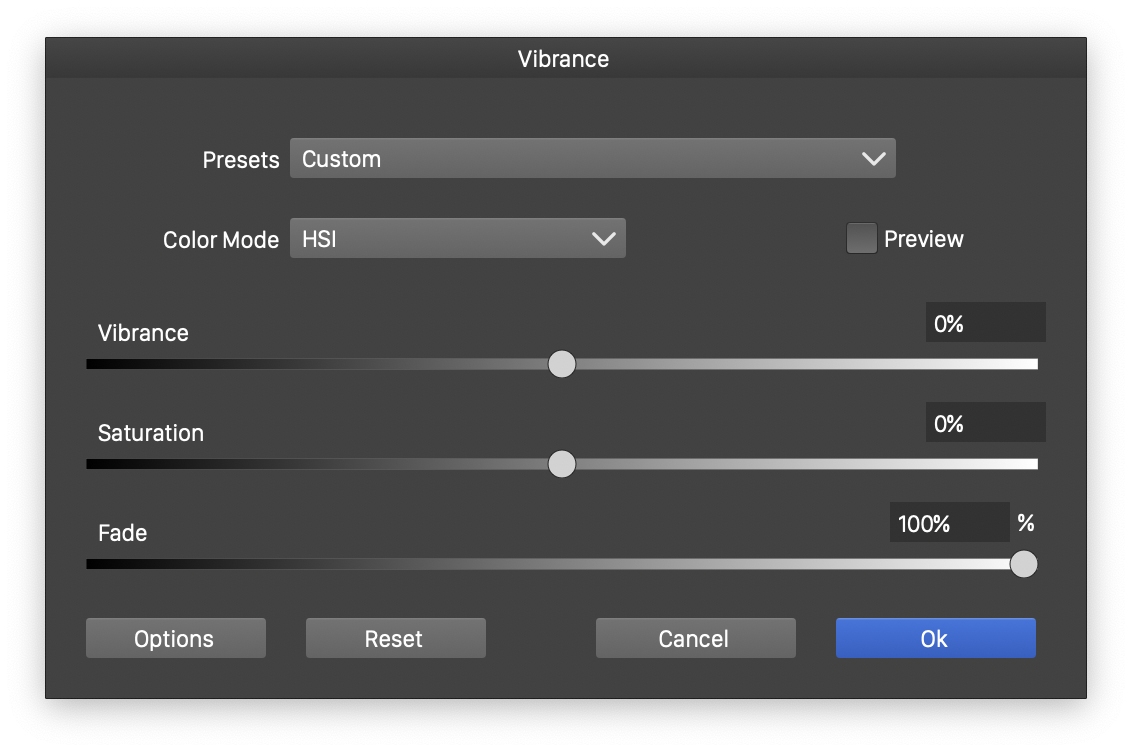Open the Presets dropdown showing Custom

[x=592, y=159]
